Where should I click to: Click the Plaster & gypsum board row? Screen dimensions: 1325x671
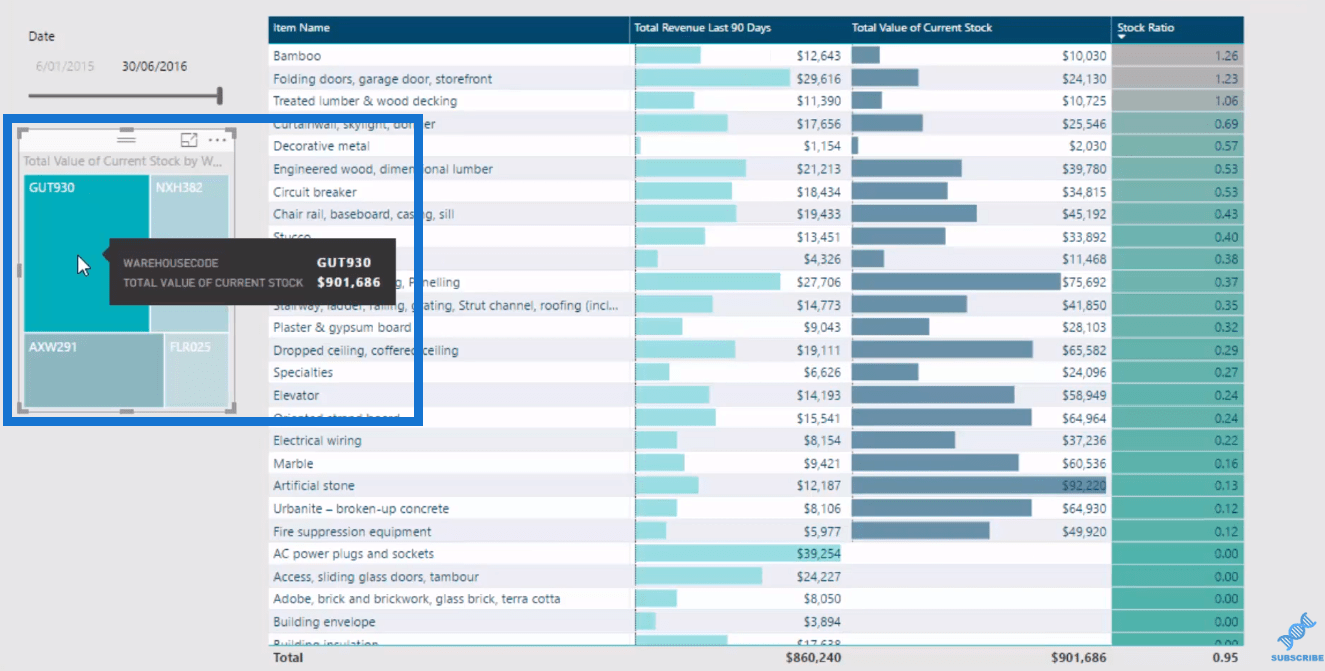pos(756,327)
